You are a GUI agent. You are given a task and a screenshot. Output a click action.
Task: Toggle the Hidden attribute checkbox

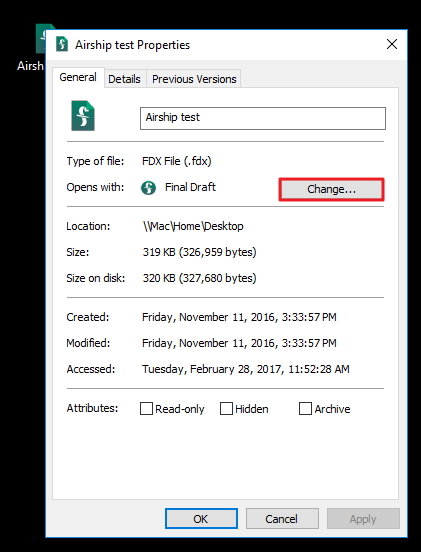pos(226,409)
